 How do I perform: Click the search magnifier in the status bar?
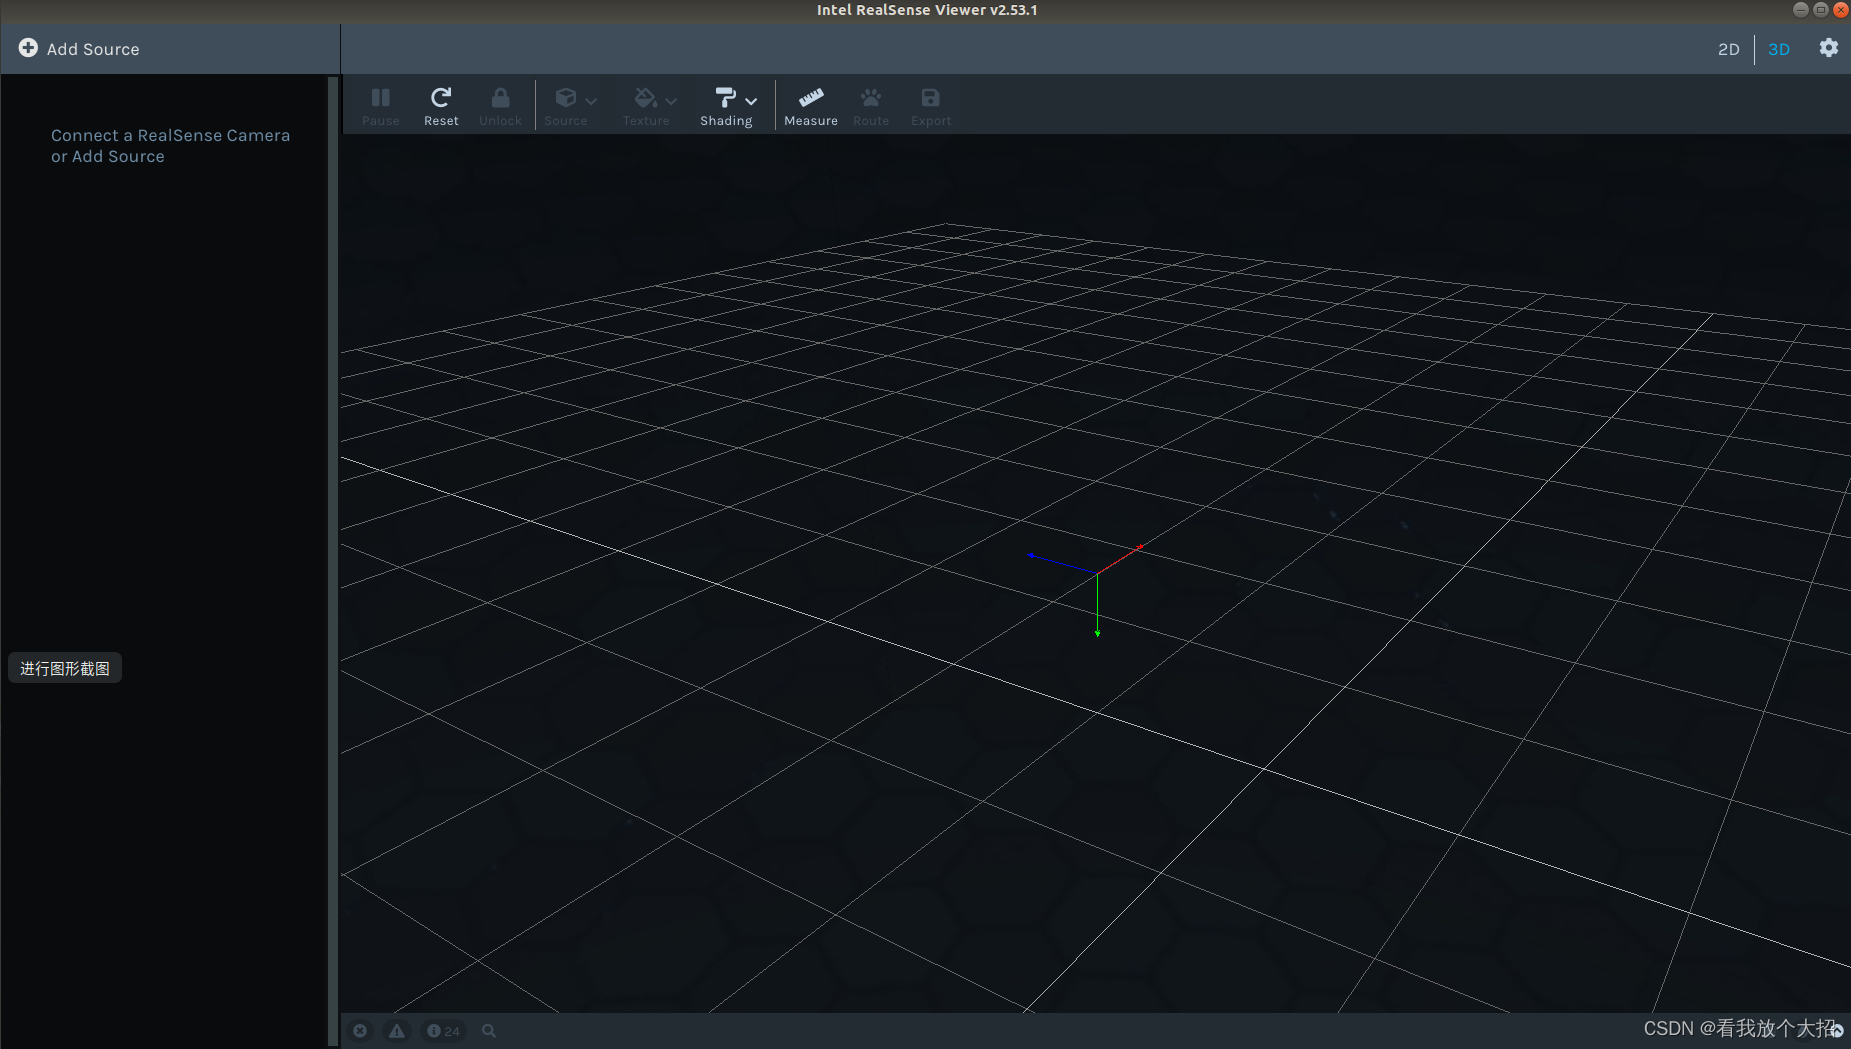tap(489, 1030)
